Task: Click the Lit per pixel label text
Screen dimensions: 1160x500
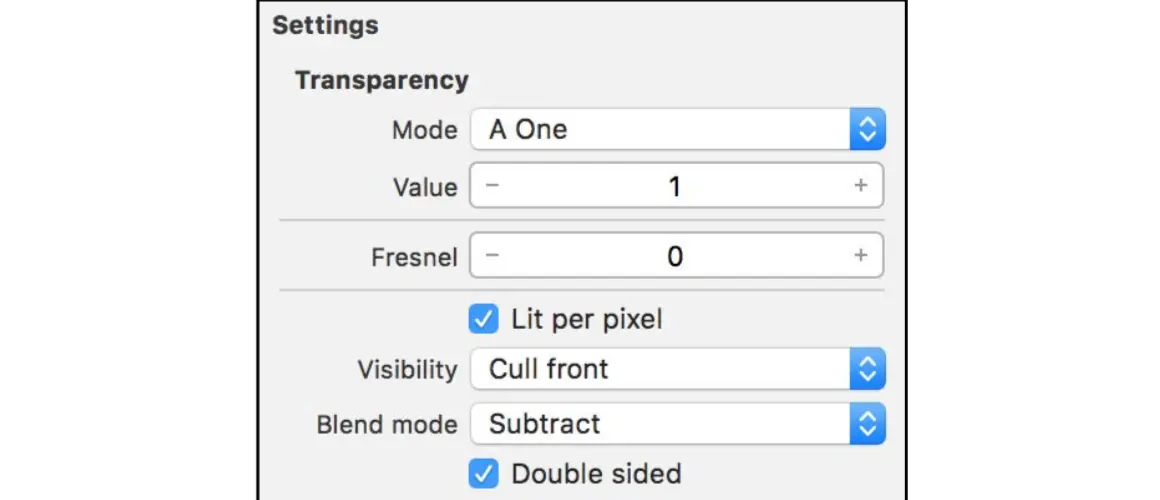Action: coord(586,320)
